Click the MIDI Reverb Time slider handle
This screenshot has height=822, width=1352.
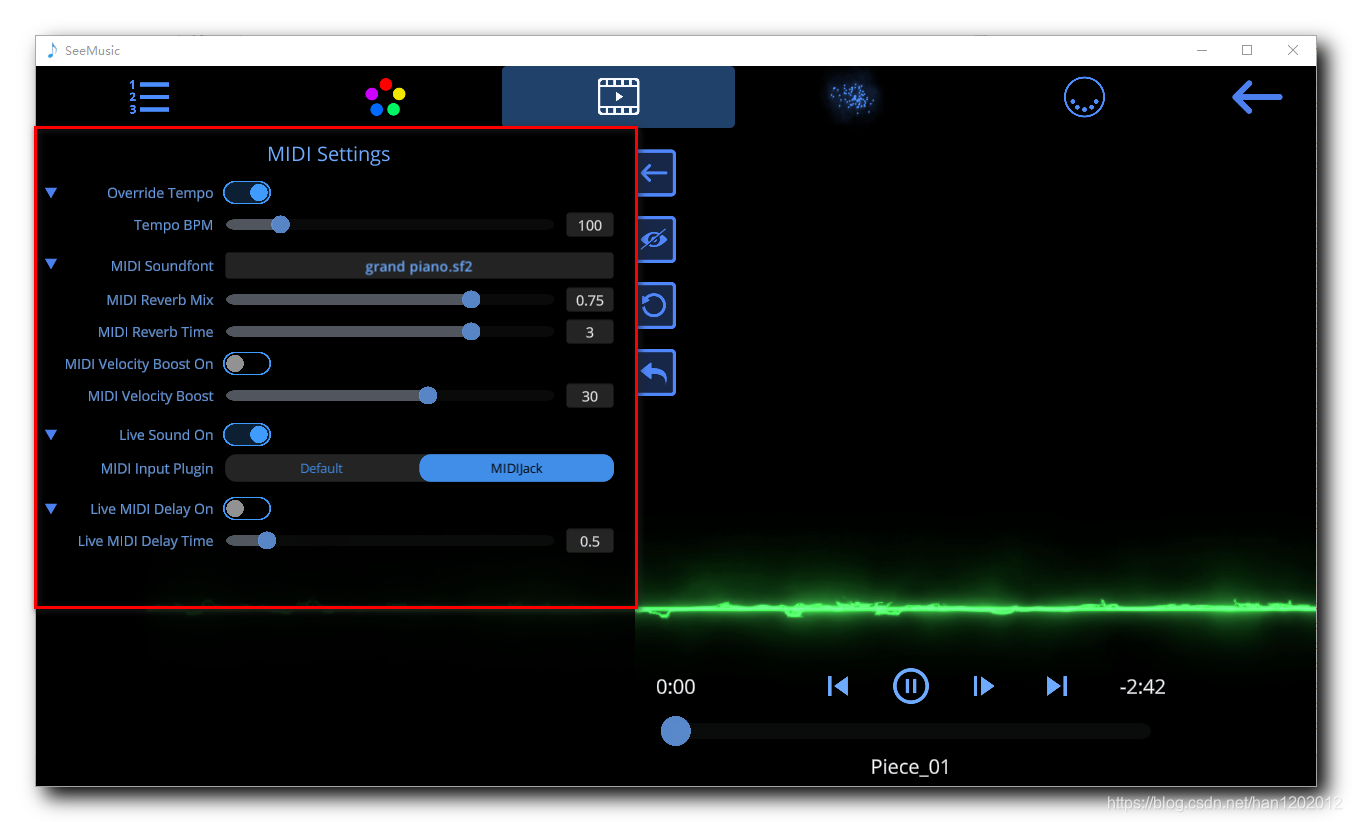pyautogui.click(x=471, y=332)
